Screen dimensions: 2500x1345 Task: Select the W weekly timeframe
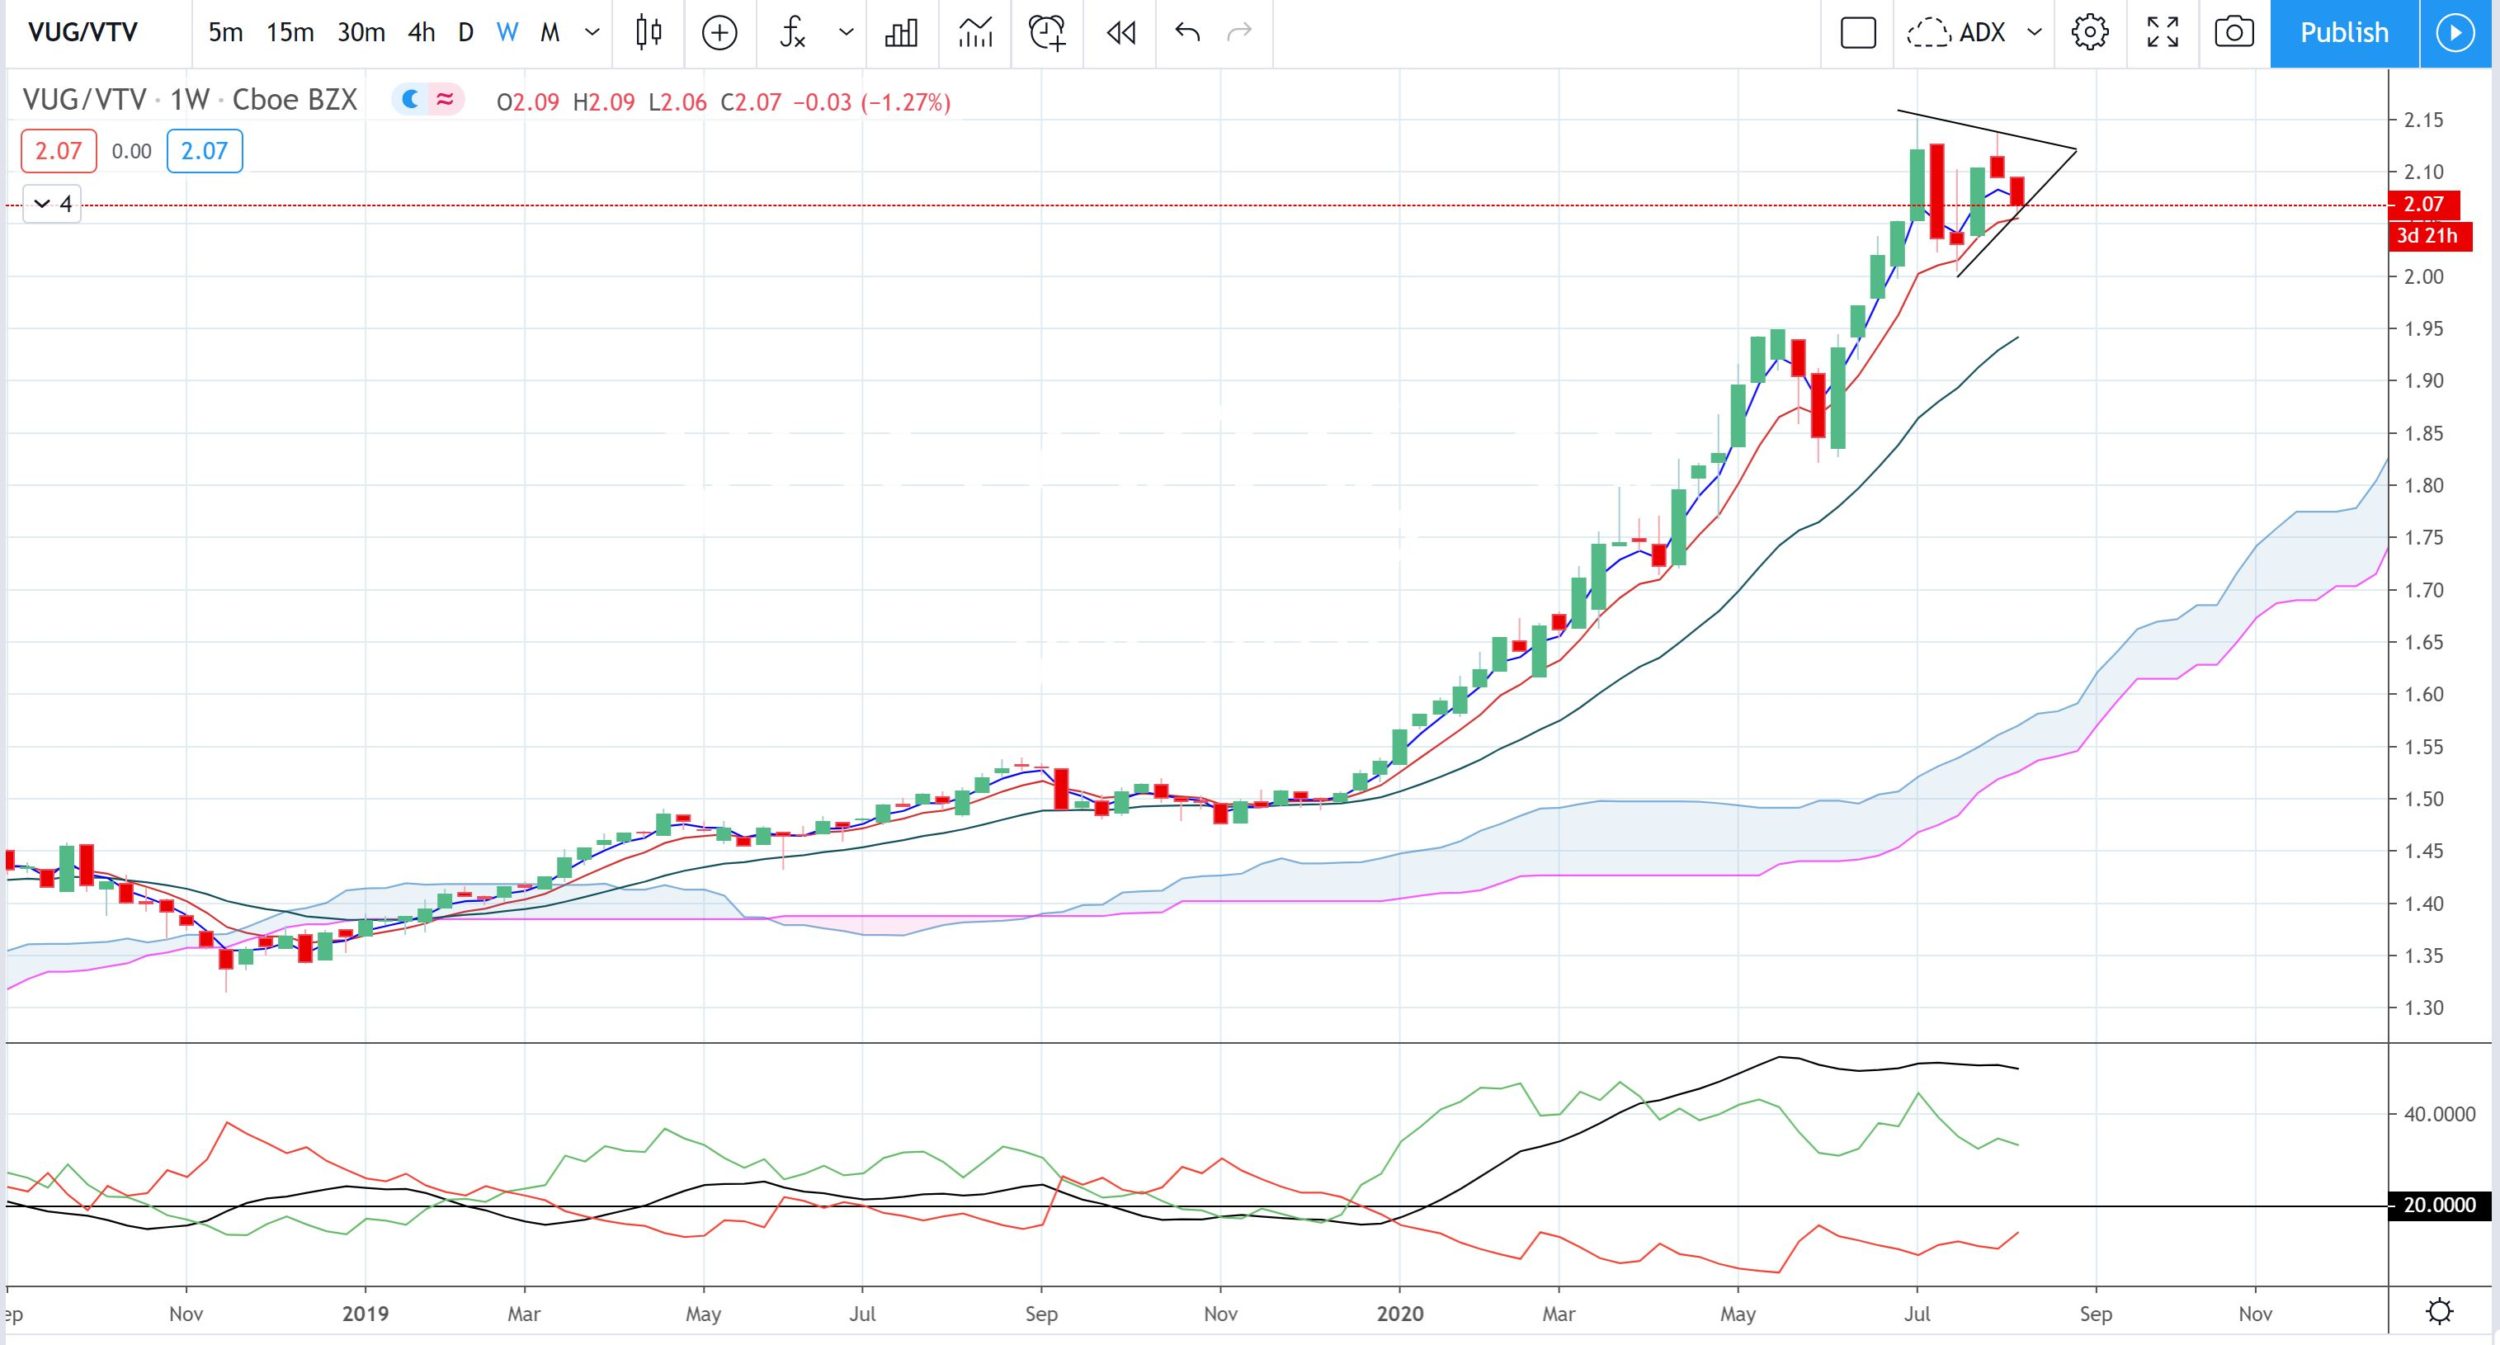click(508, 33)
